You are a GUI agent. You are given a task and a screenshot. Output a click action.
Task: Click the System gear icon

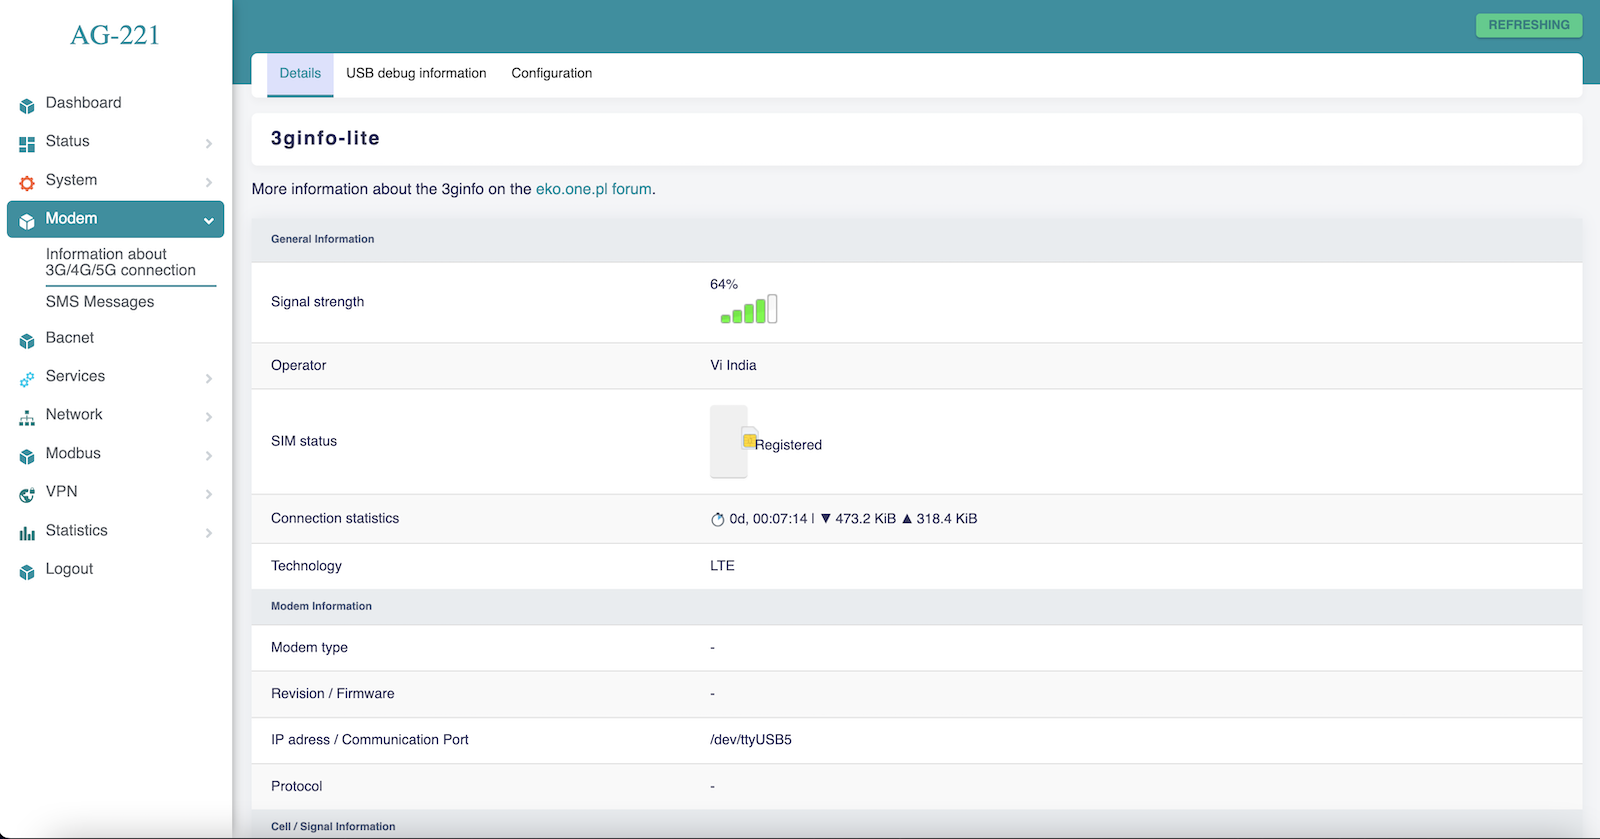click(27, 182)
